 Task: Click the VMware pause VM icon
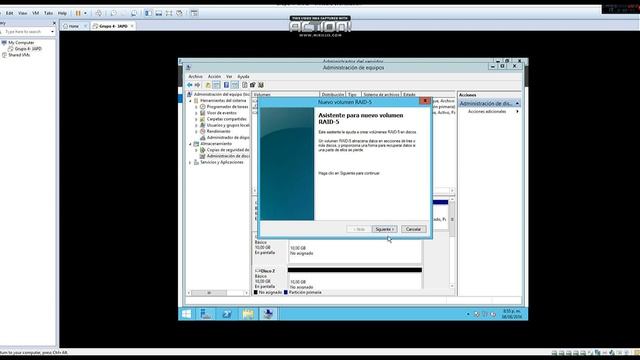[78, 13]
